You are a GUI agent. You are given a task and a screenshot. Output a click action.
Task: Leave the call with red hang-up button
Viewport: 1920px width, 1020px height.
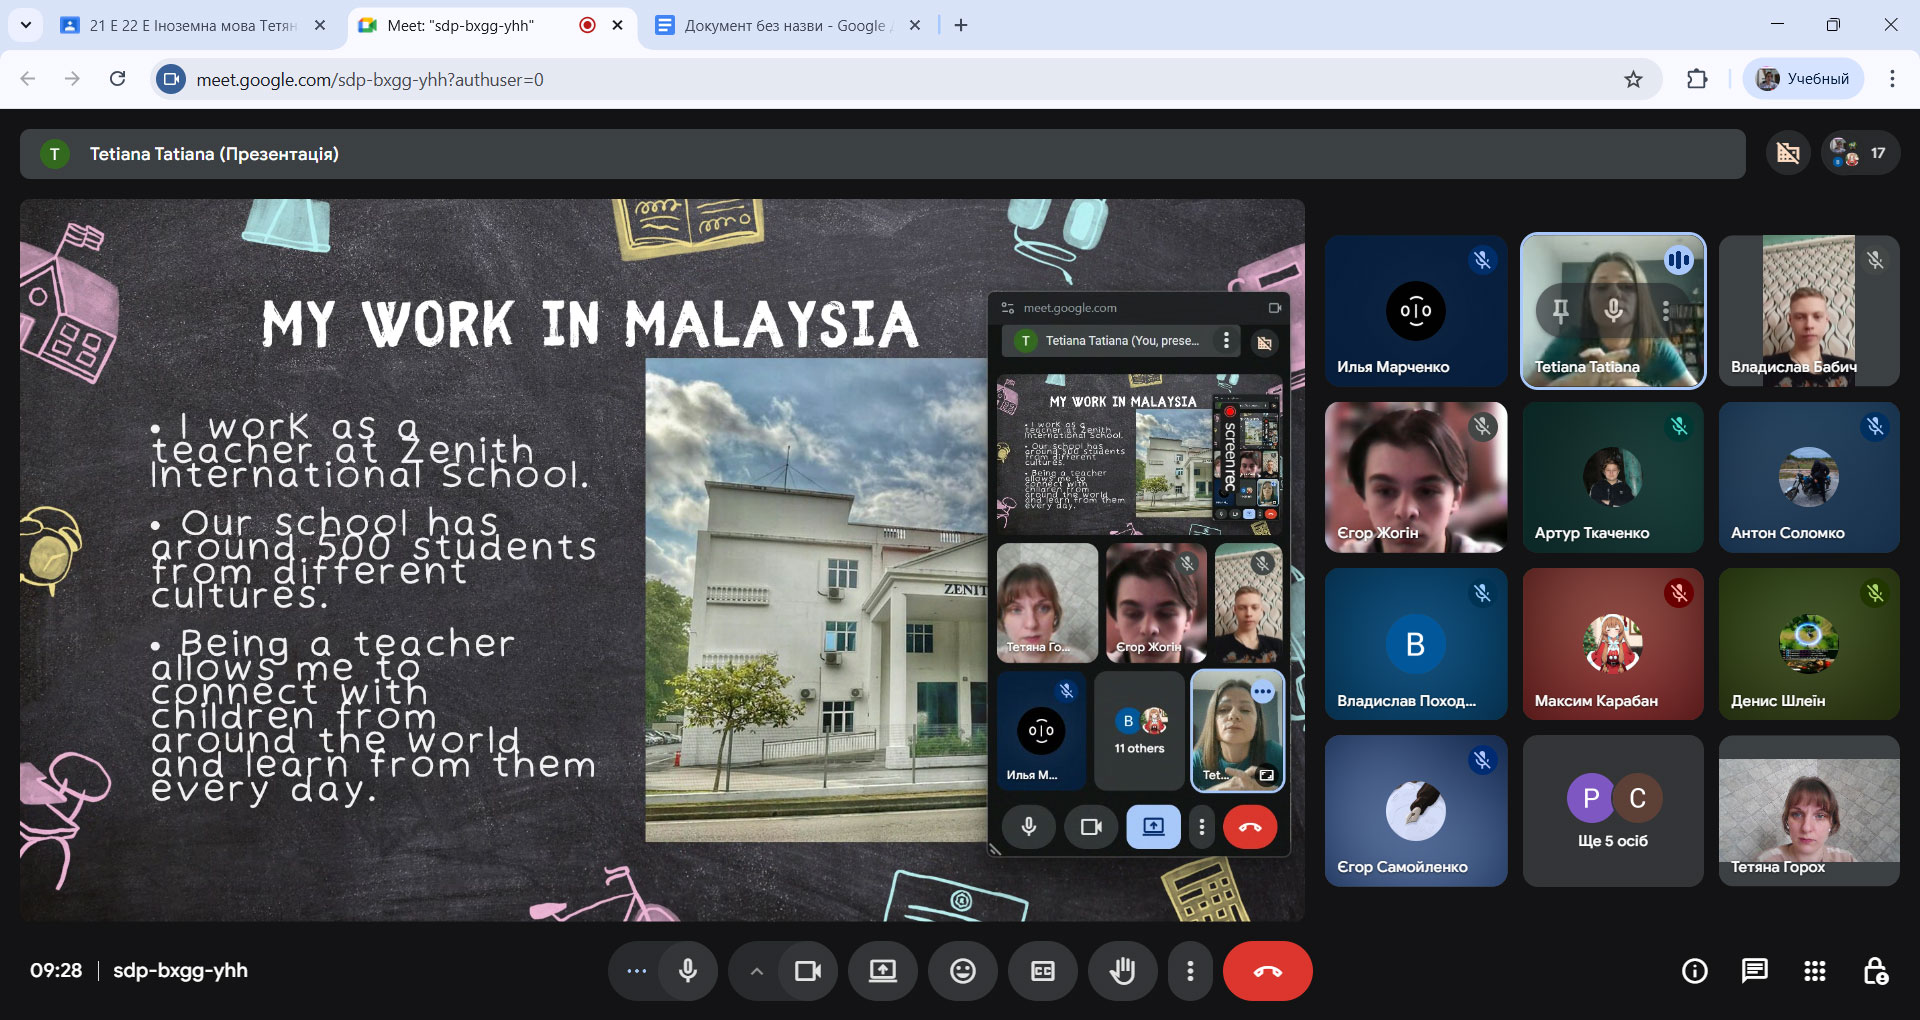[x=1267, y=971]
